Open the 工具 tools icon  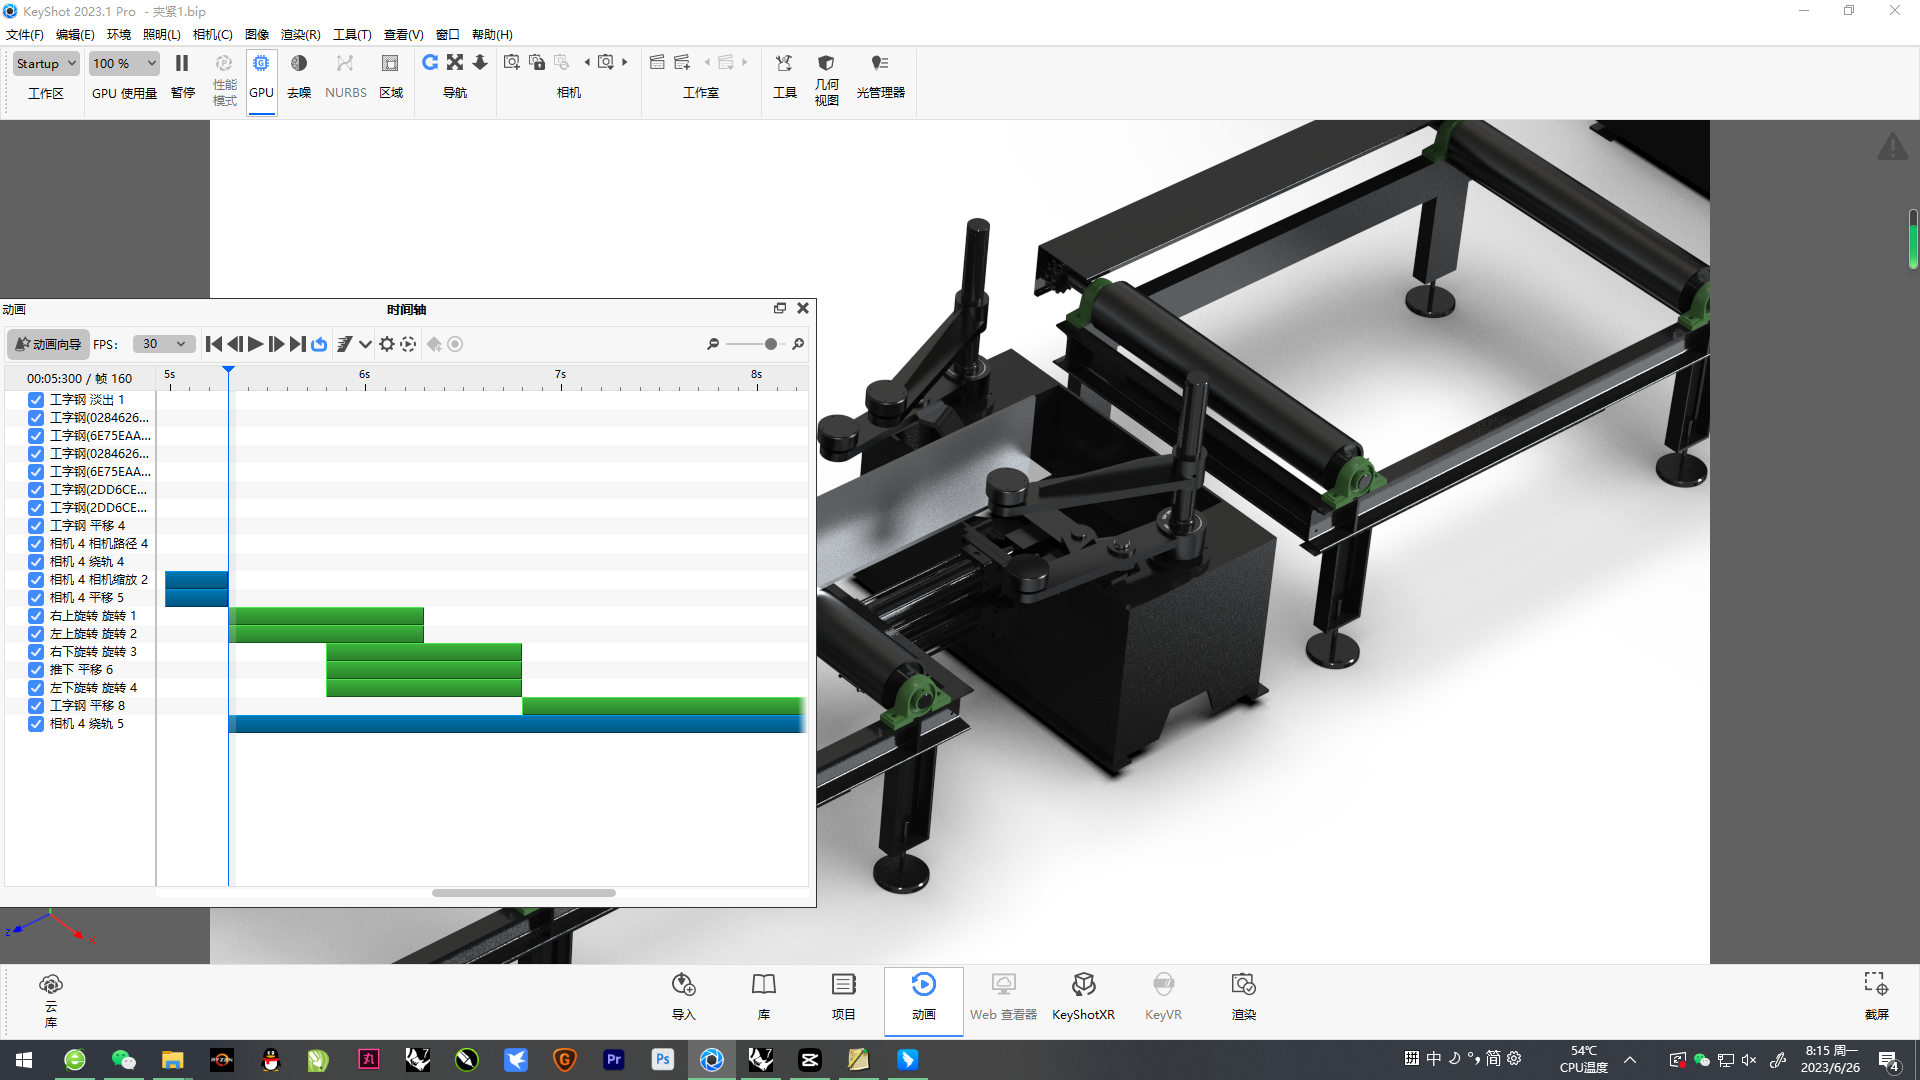coord(785,63)
